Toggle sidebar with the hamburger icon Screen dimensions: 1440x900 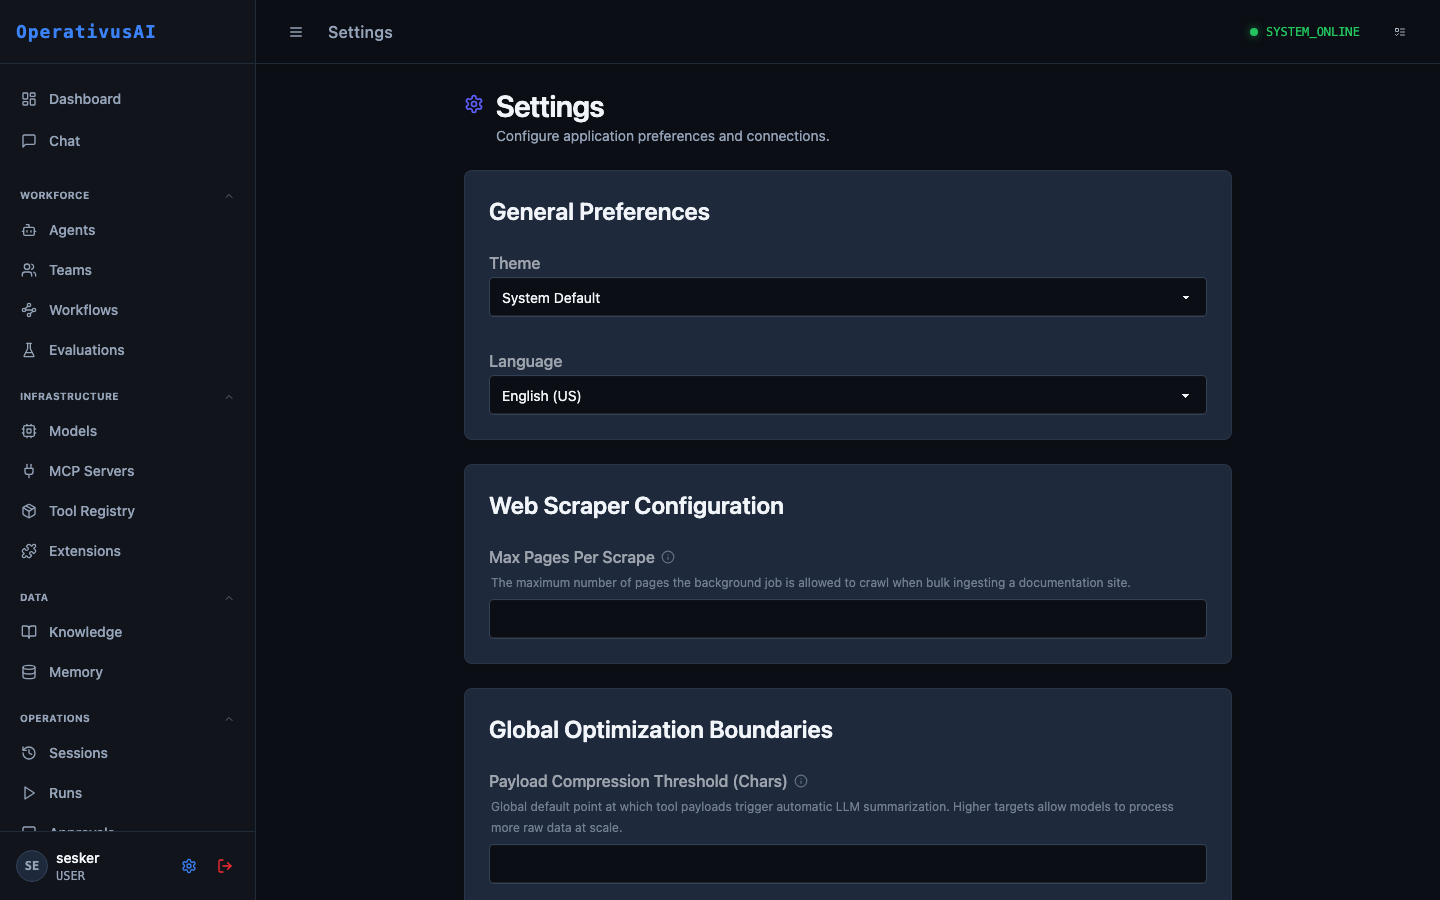(296, 32)
